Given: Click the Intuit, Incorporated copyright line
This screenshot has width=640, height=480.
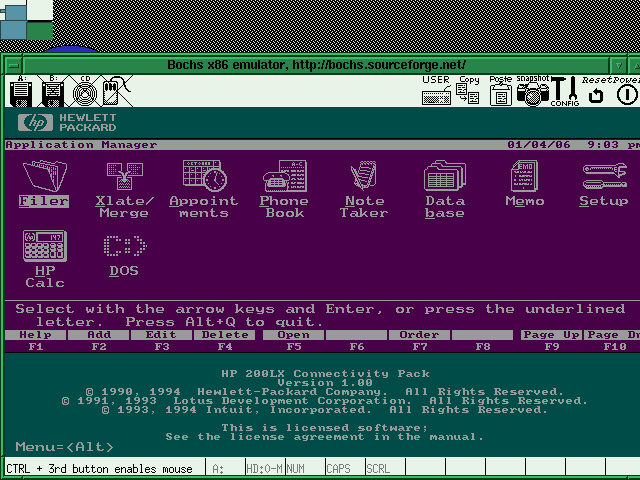Looking at the screenshot, I should point(325,409).
